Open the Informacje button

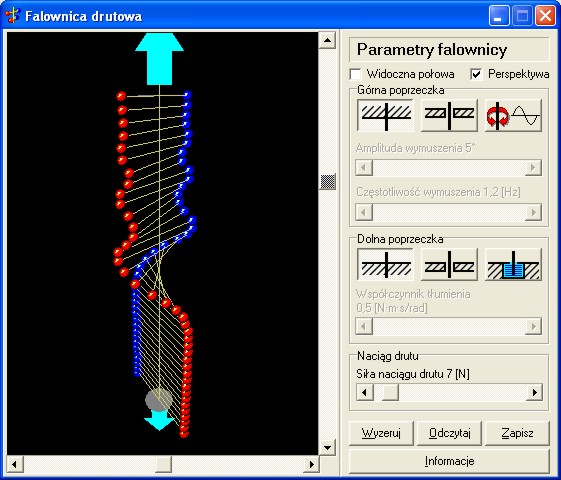[449, 461]
